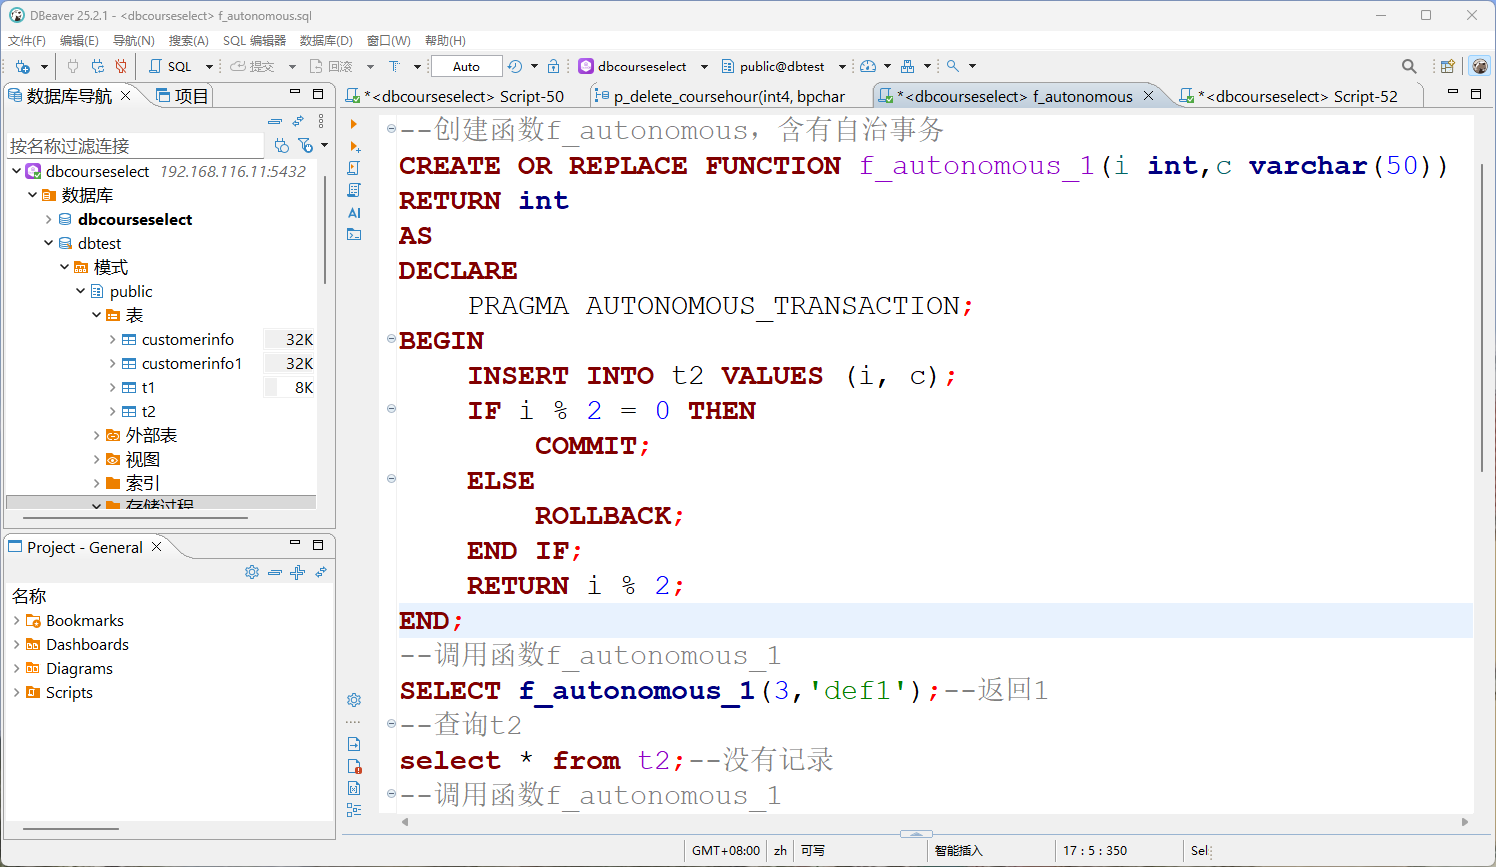The width and height of the screenshot is (1496, 867).
Task: Click the database tools icon in toolbar
Action: [907, 66]
